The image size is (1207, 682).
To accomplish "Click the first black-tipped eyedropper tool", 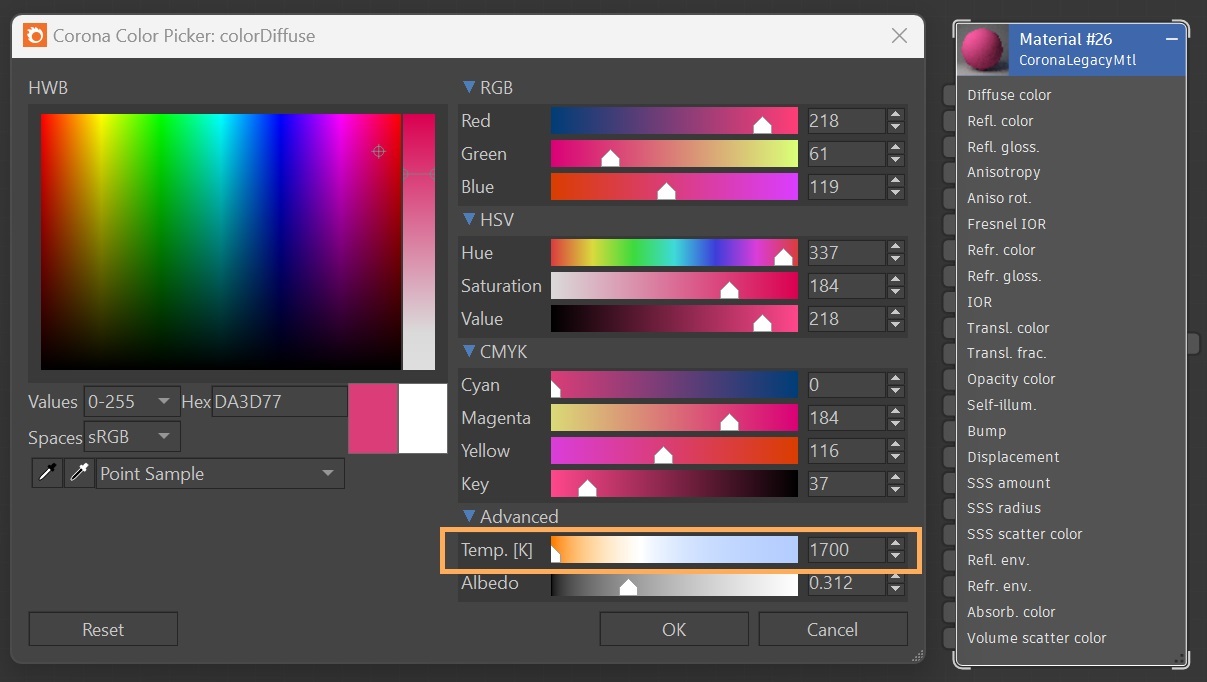I will (x=47, y=474).
